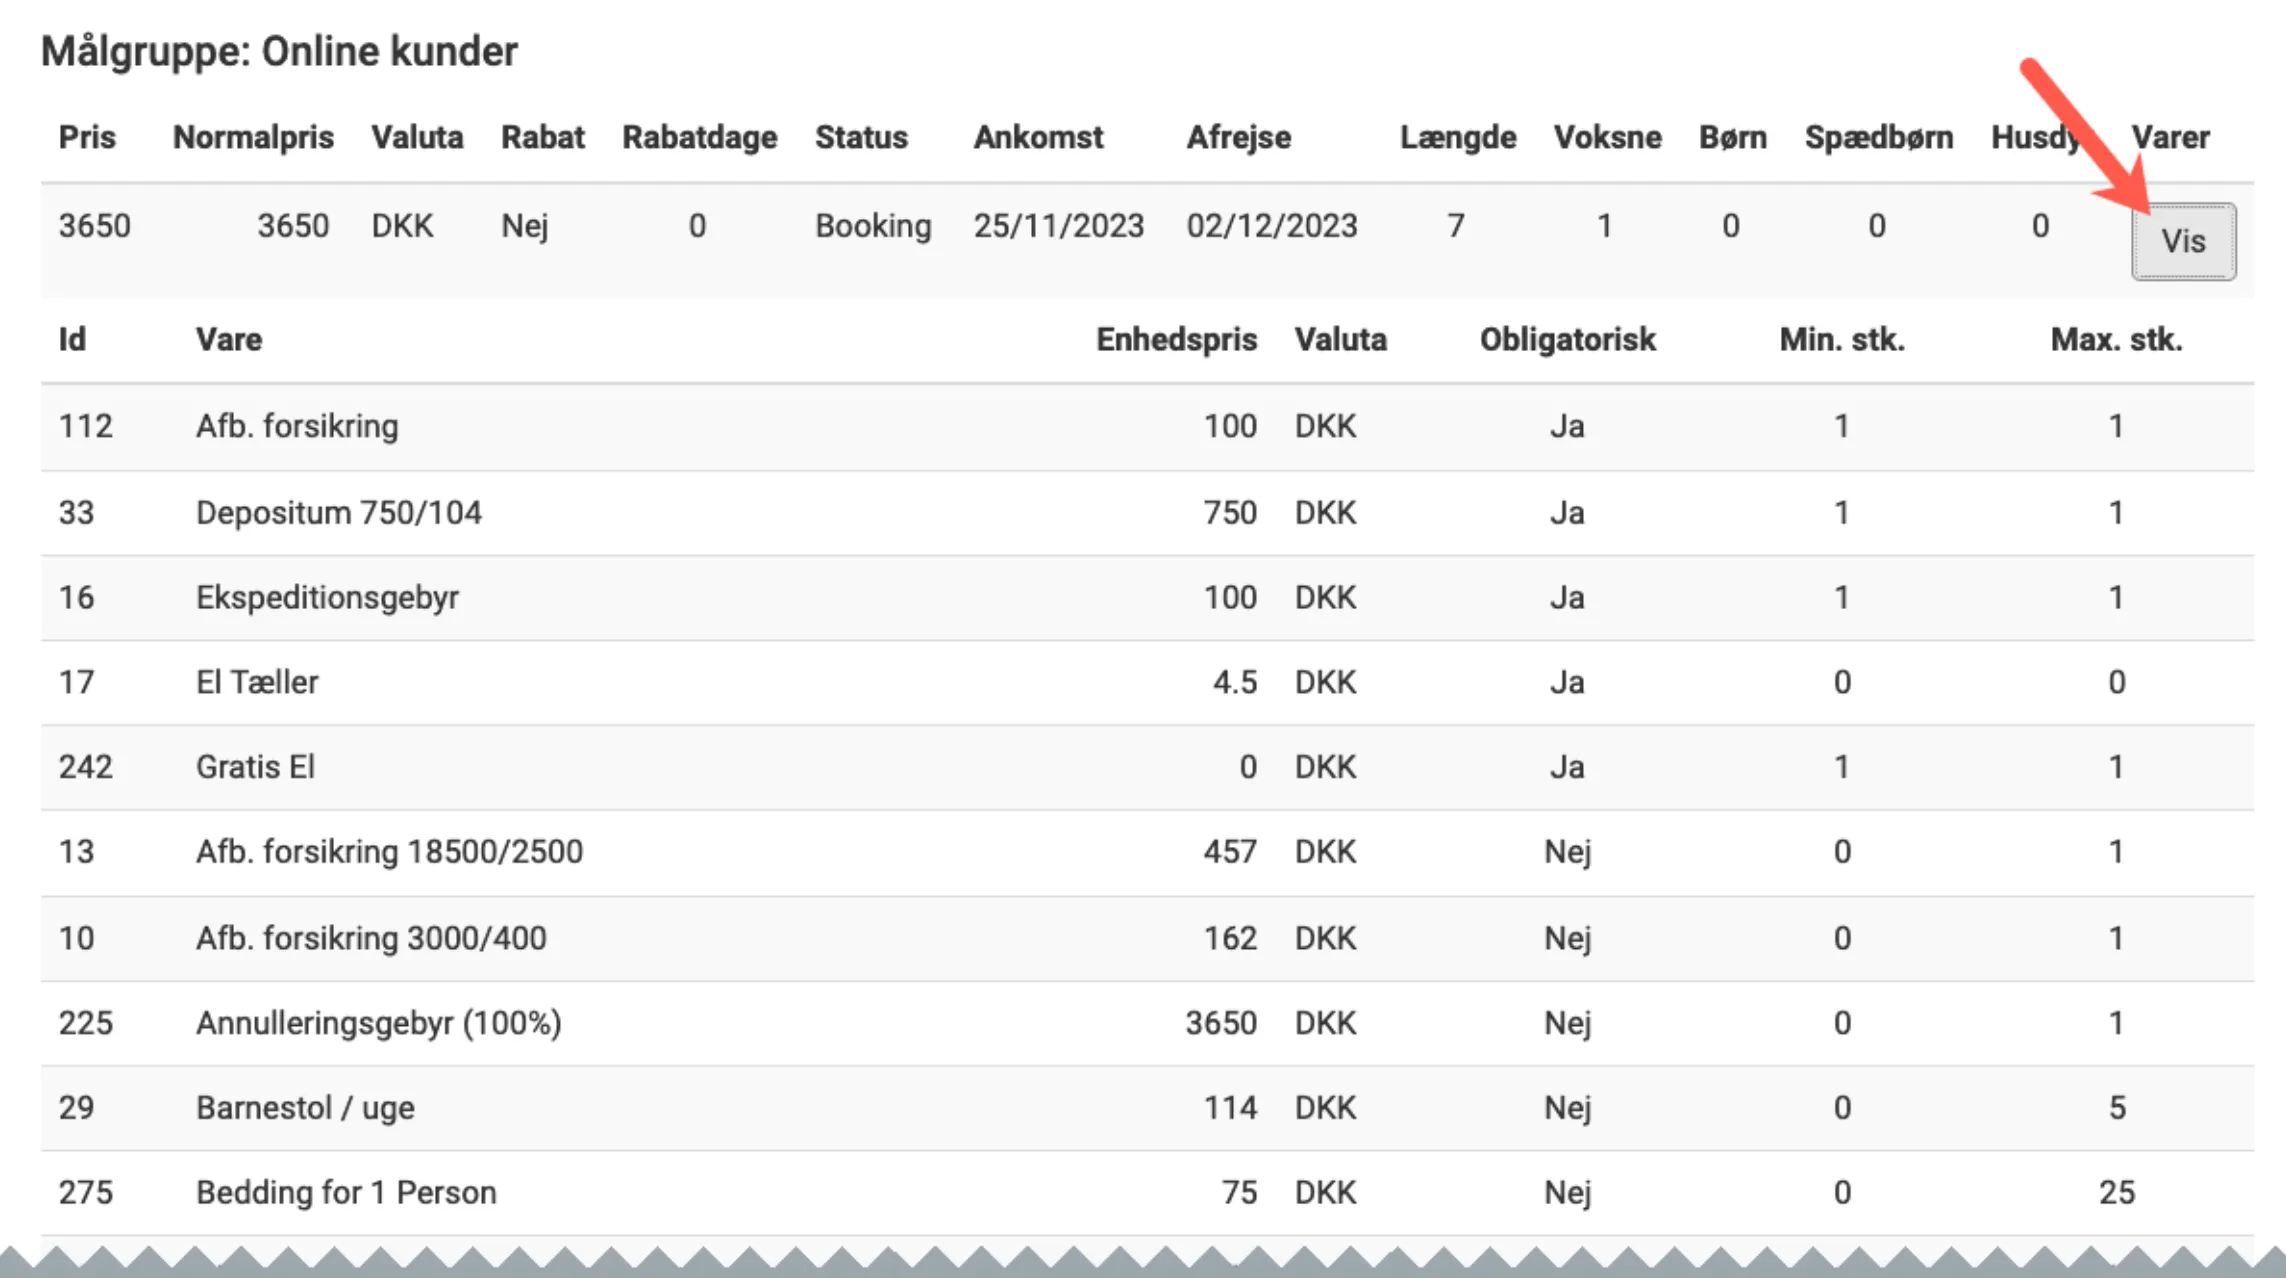Click the Enhedspris column header
Viewport: 2286px width, 1278px height.
click(x=1176, y=340)
